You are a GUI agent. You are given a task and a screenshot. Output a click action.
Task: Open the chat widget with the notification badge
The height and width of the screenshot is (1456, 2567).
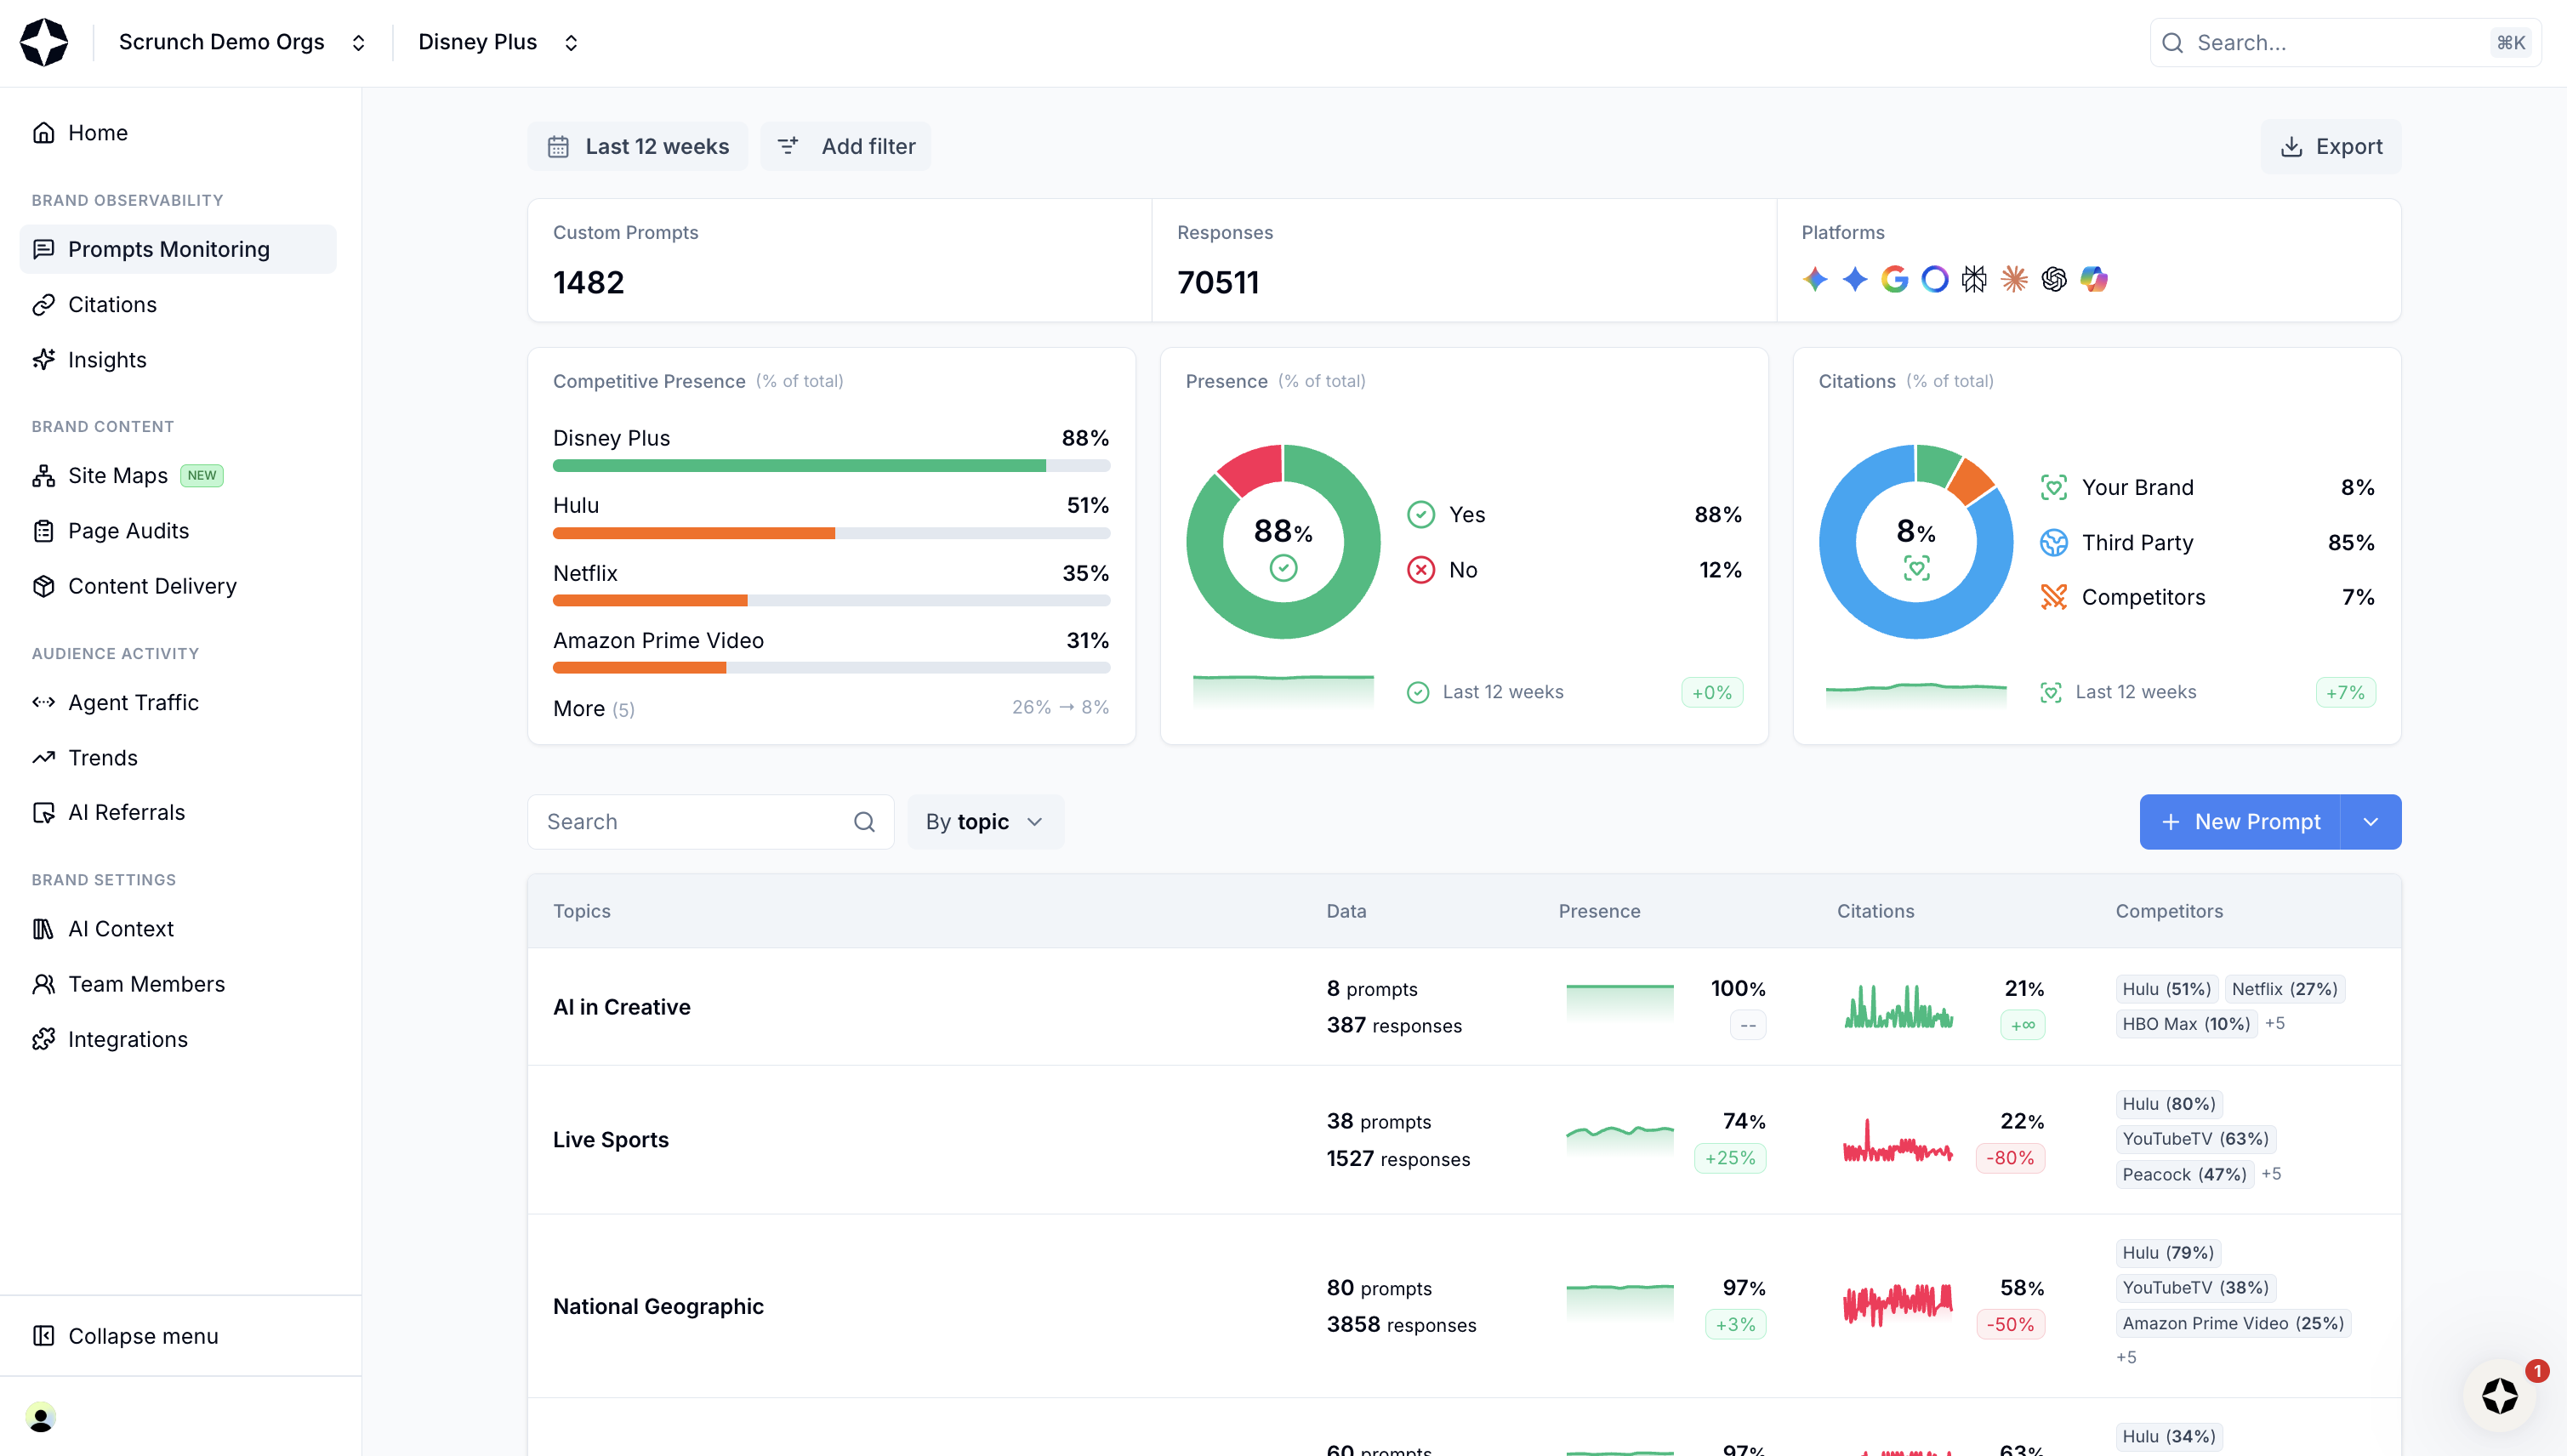pos(2499,1396)
